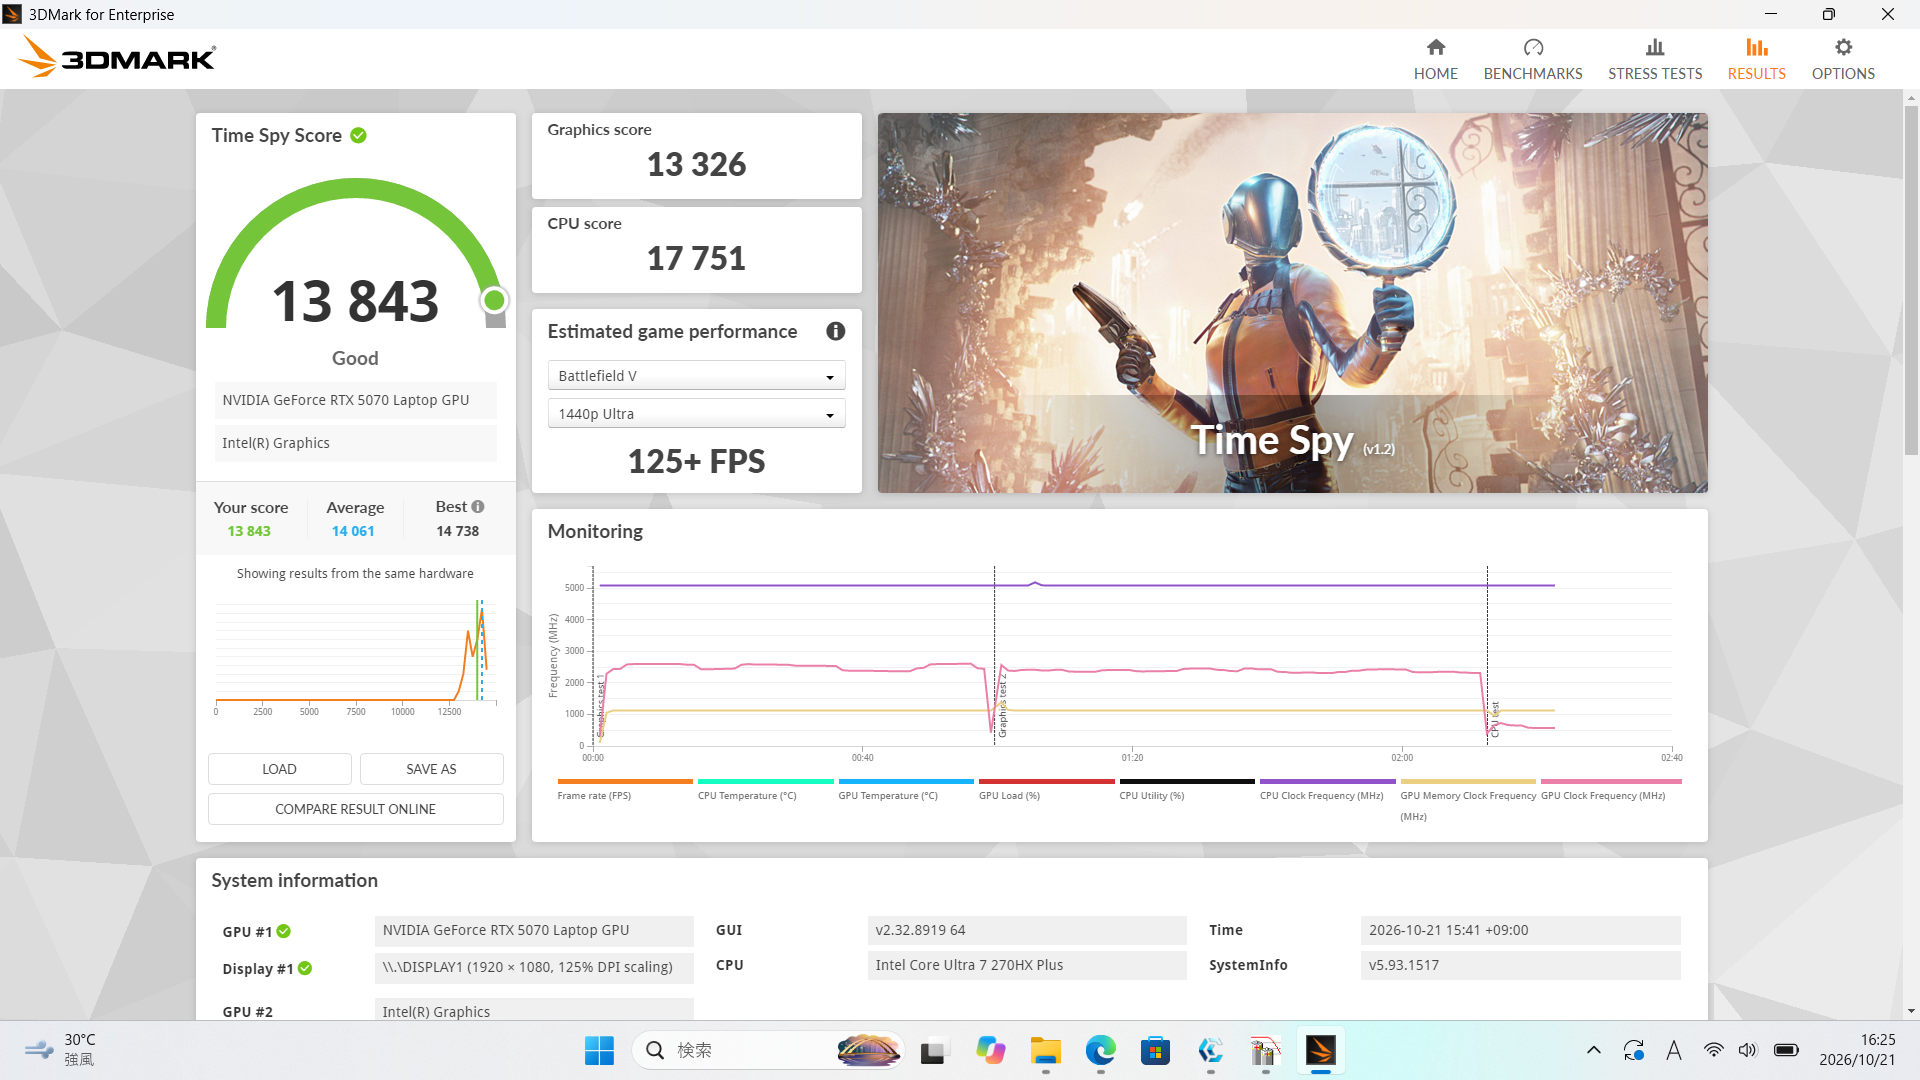The image size is (1920, 1080).
Task: Open Microsoft Store from the taskbar
Action: tap(1155, 1050)
